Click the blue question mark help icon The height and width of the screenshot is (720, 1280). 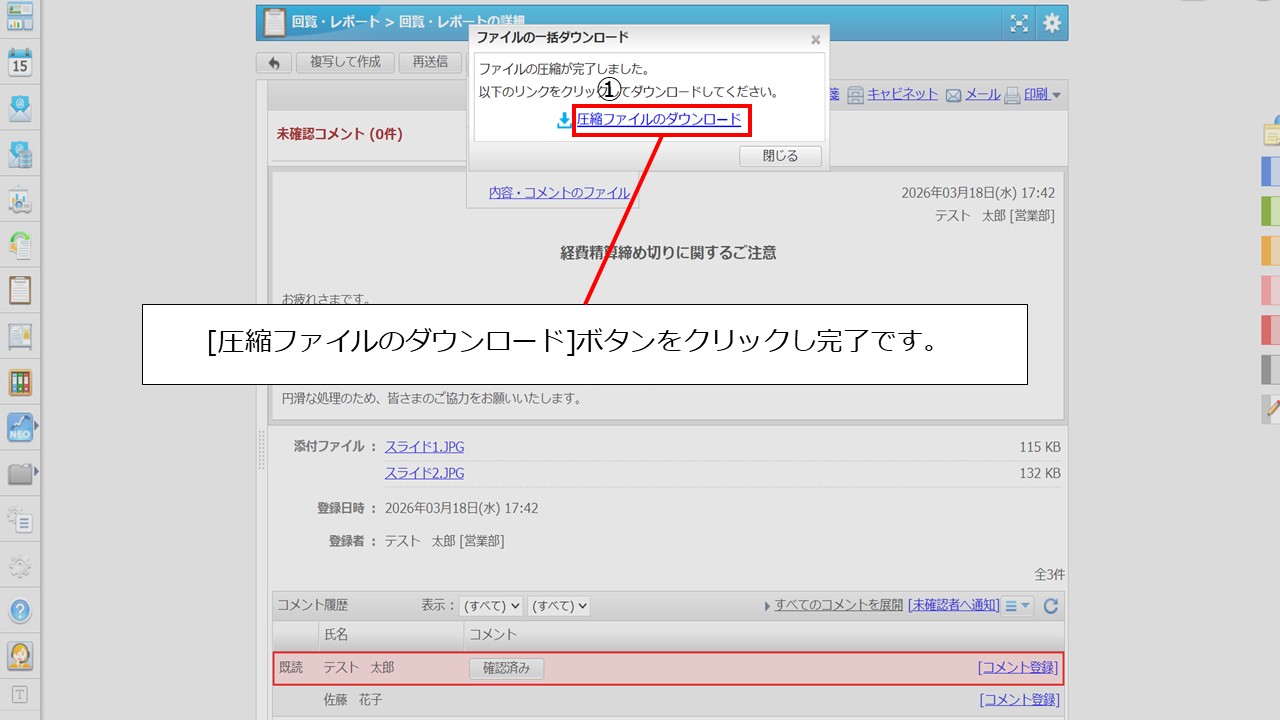pyautogui.click(x=20, y=611)
